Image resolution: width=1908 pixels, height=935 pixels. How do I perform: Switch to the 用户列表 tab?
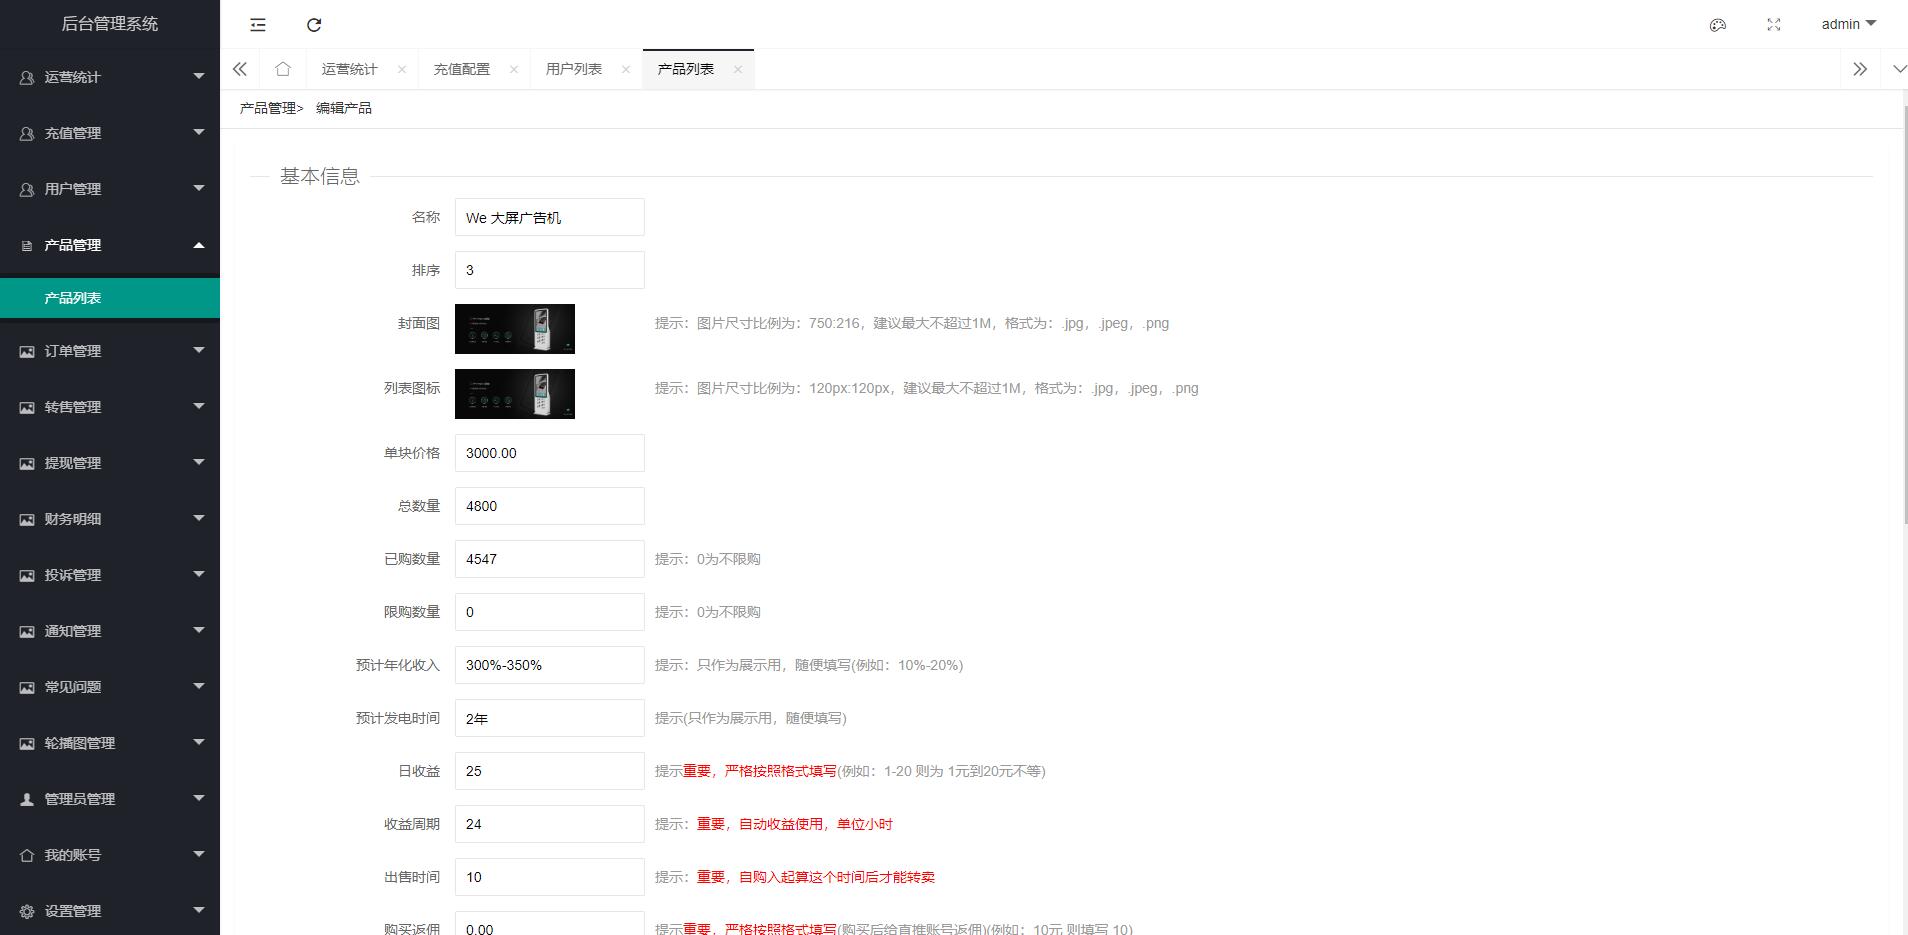pos(573,69)
